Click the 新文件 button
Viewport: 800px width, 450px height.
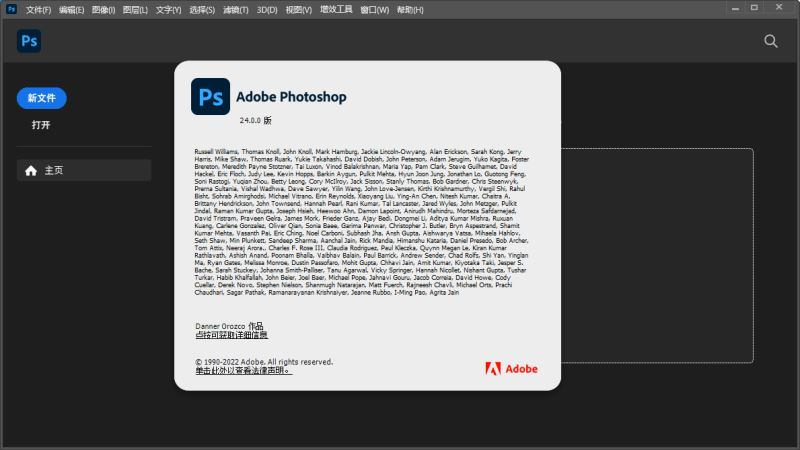point(42,98)
